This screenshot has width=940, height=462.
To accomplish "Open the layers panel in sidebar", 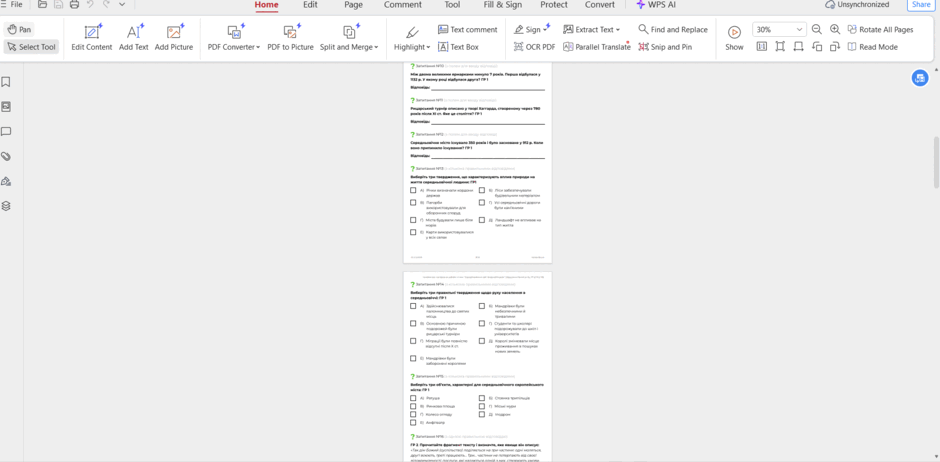I will (6, 206).
